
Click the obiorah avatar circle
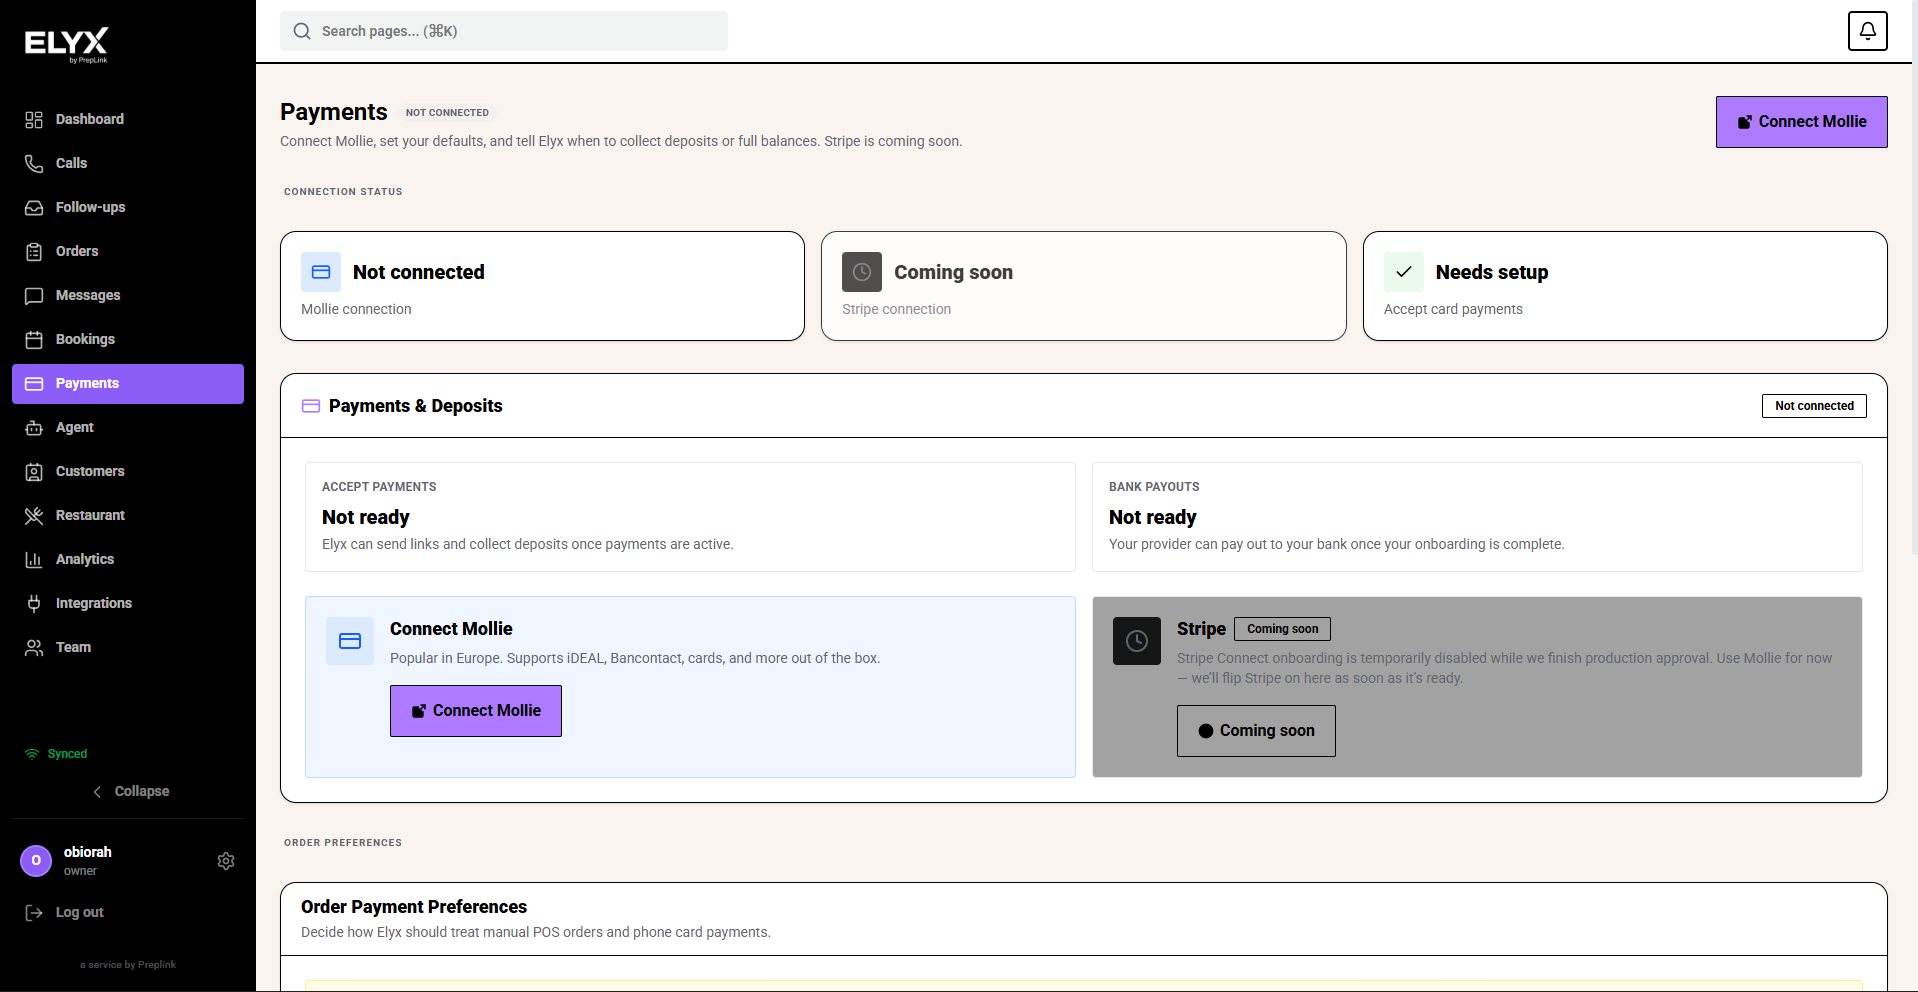[36, 861]
